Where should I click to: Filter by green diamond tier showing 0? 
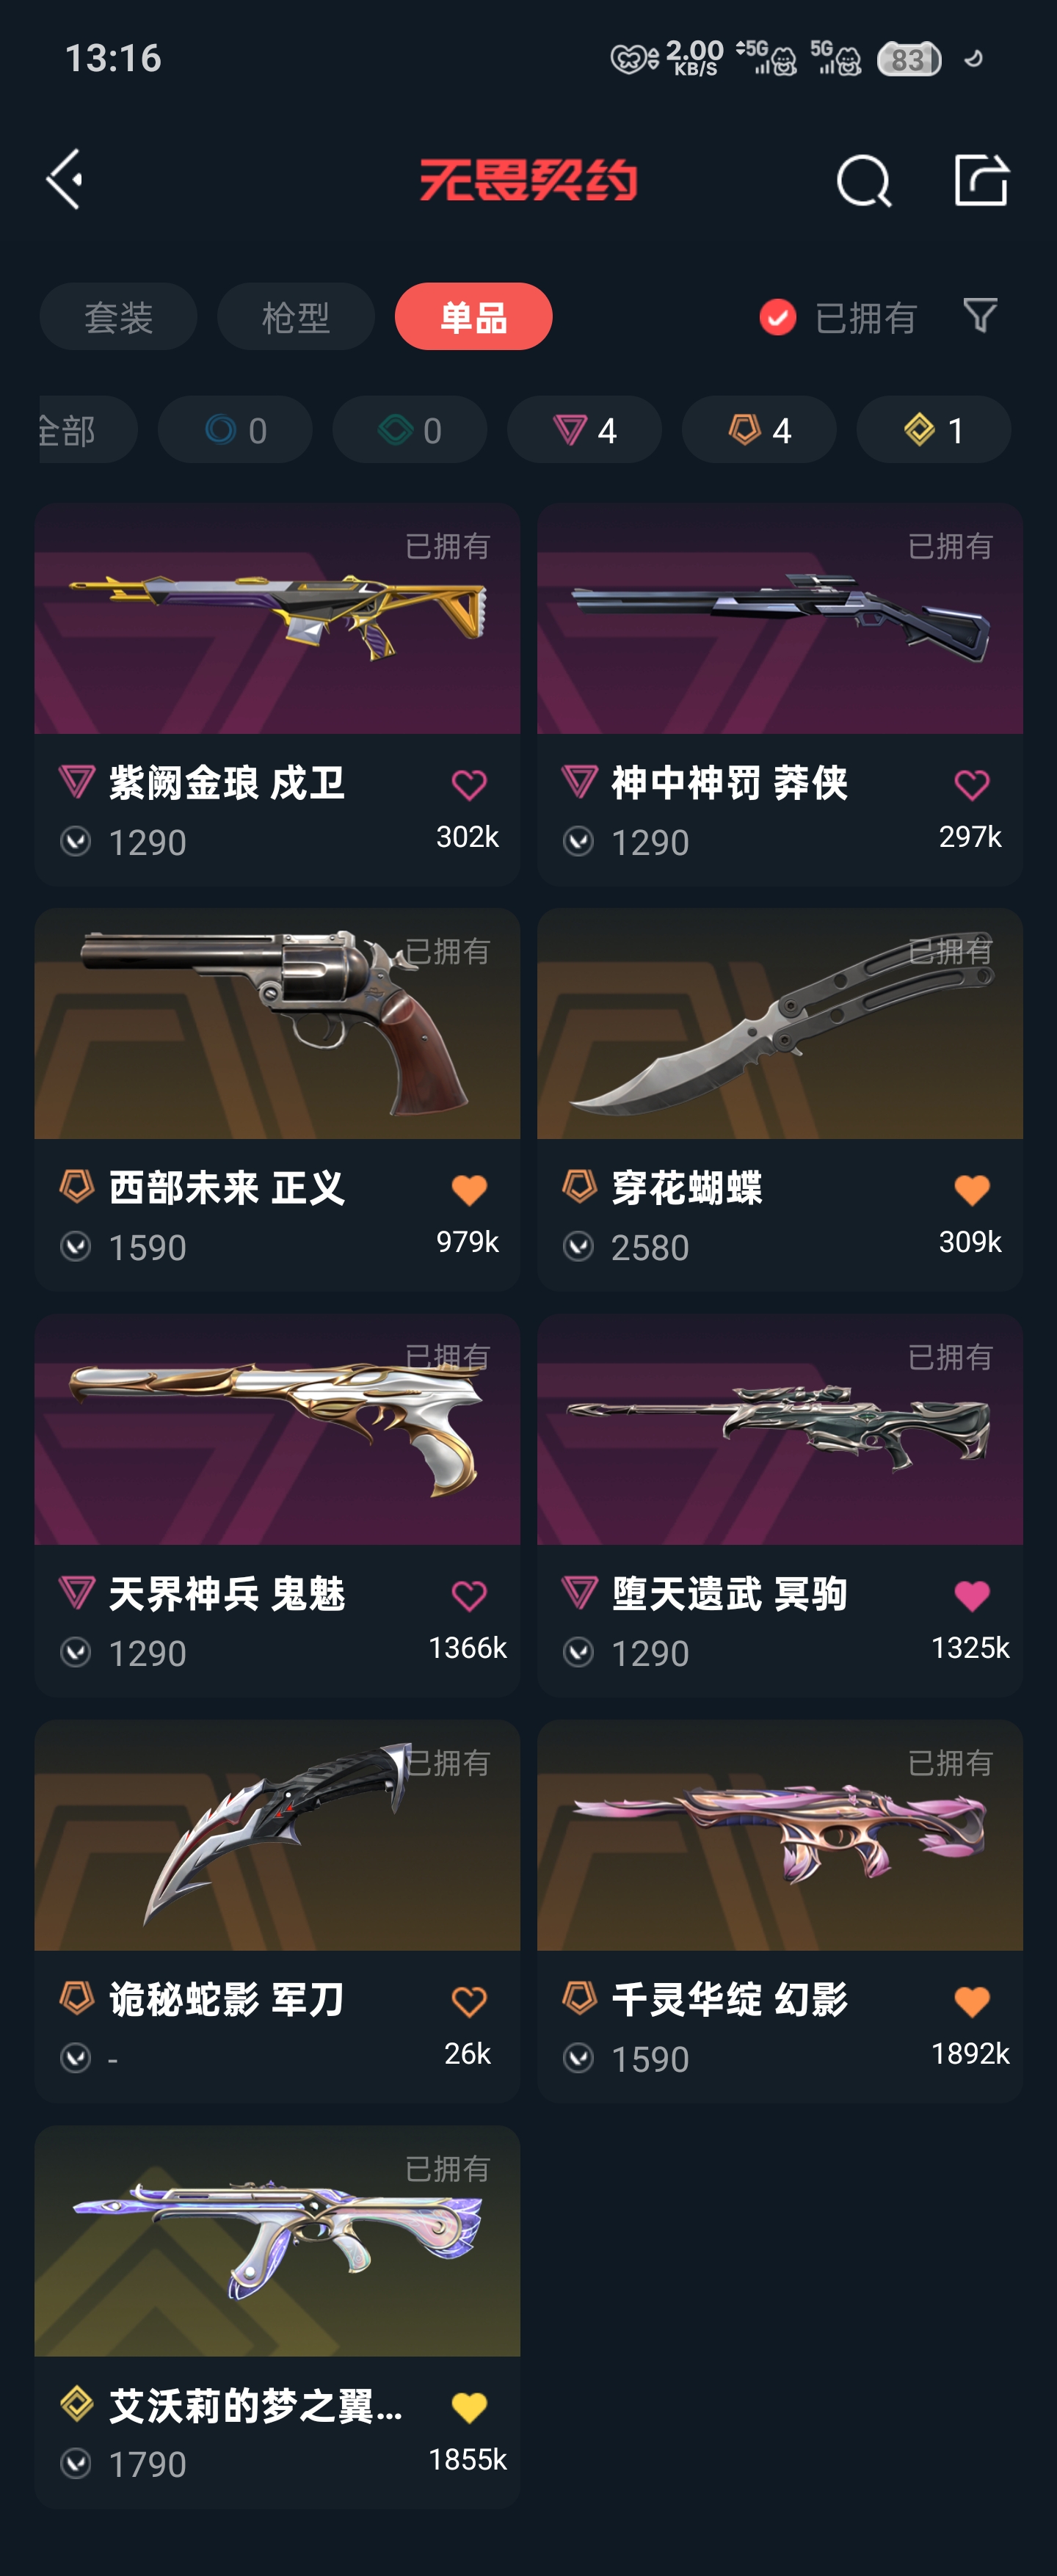click(410, 430)
